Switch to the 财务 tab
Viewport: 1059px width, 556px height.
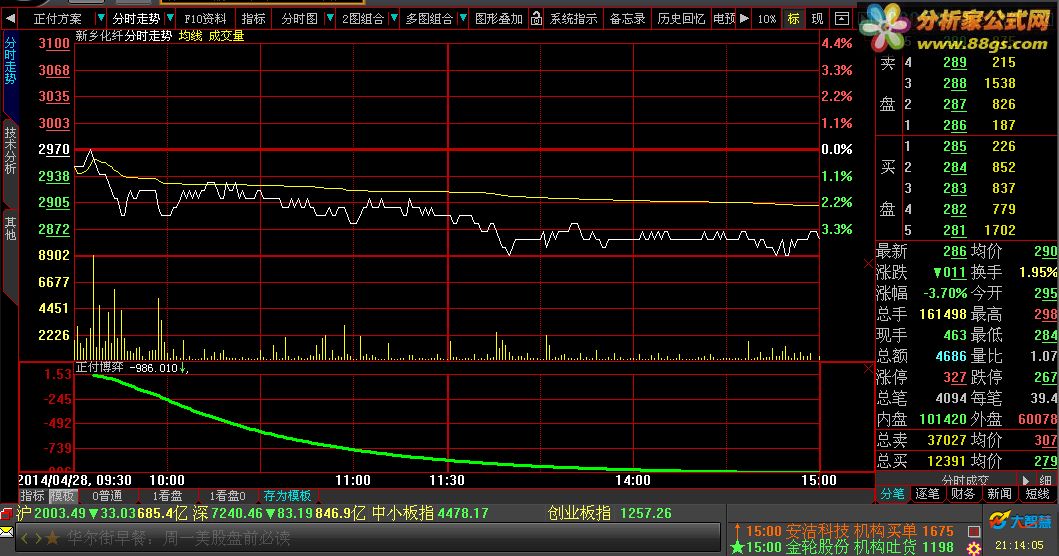(x=962, y=495)
